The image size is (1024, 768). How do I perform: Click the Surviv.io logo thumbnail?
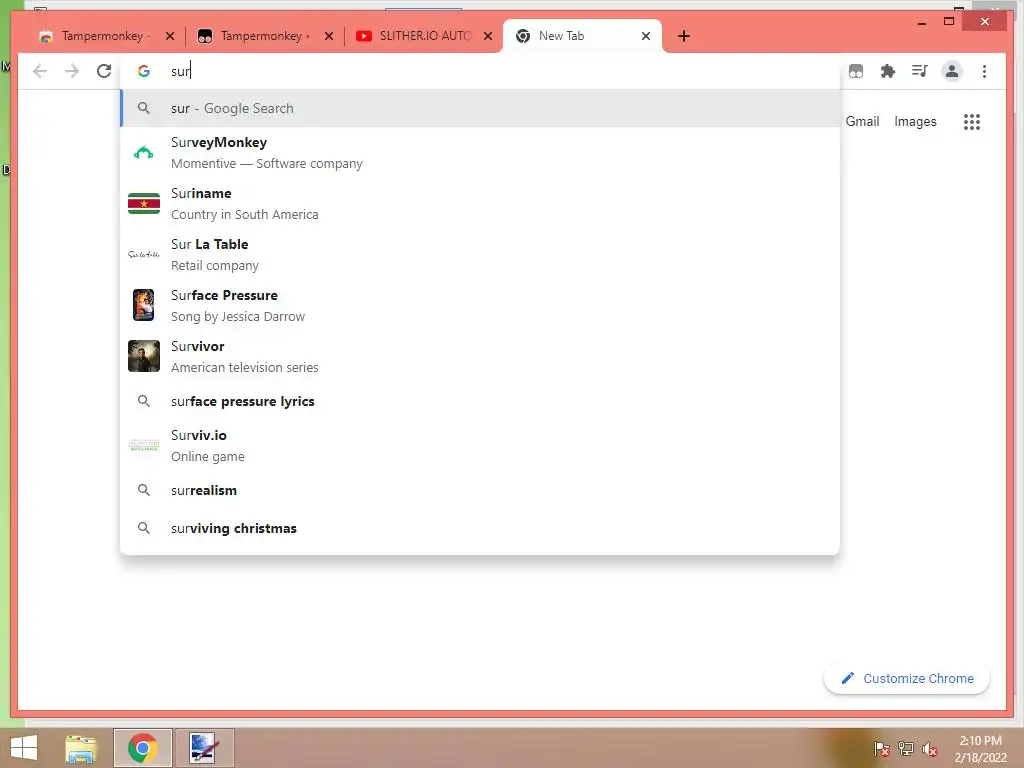point(144,445)
